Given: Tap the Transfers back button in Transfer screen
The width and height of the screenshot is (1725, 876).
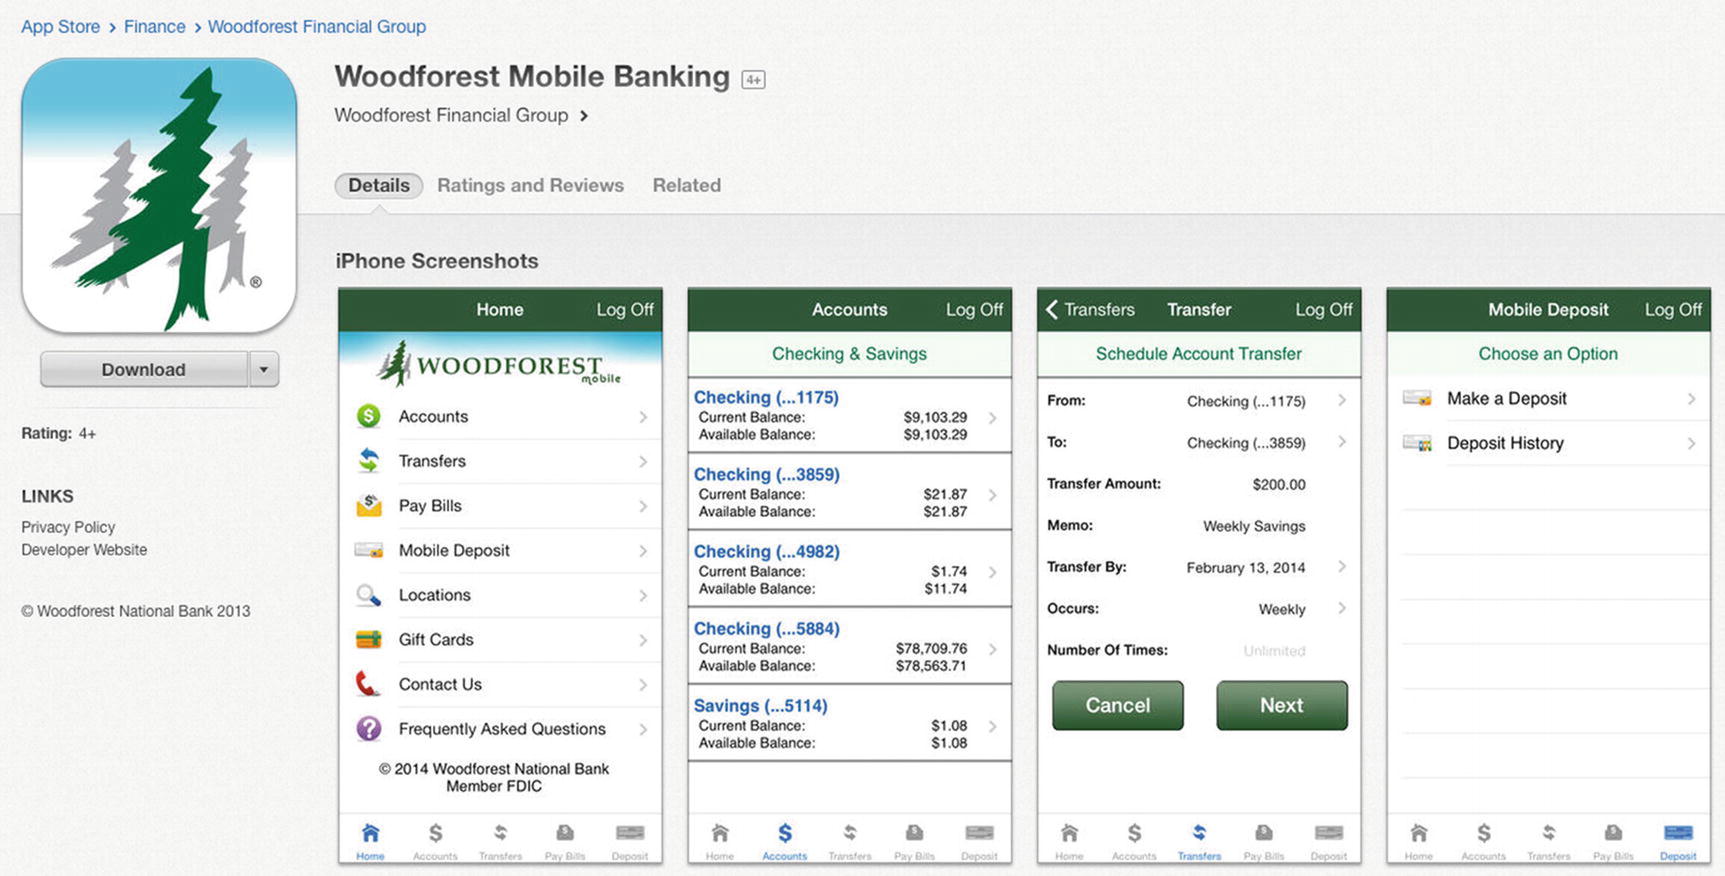Looking at the screenshot, I should (x=1090, y=310).
